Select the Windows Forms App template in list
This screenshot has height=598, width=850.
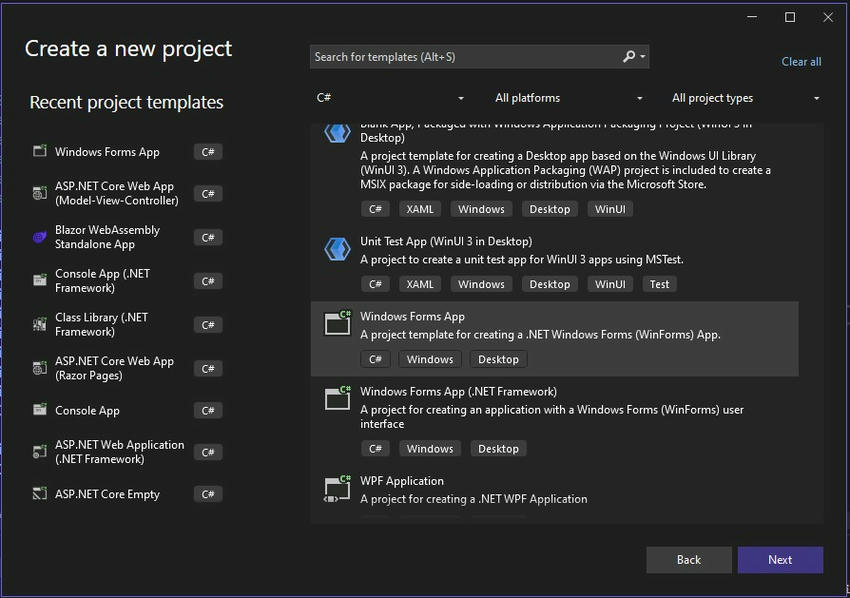click(x=554, y=339)
